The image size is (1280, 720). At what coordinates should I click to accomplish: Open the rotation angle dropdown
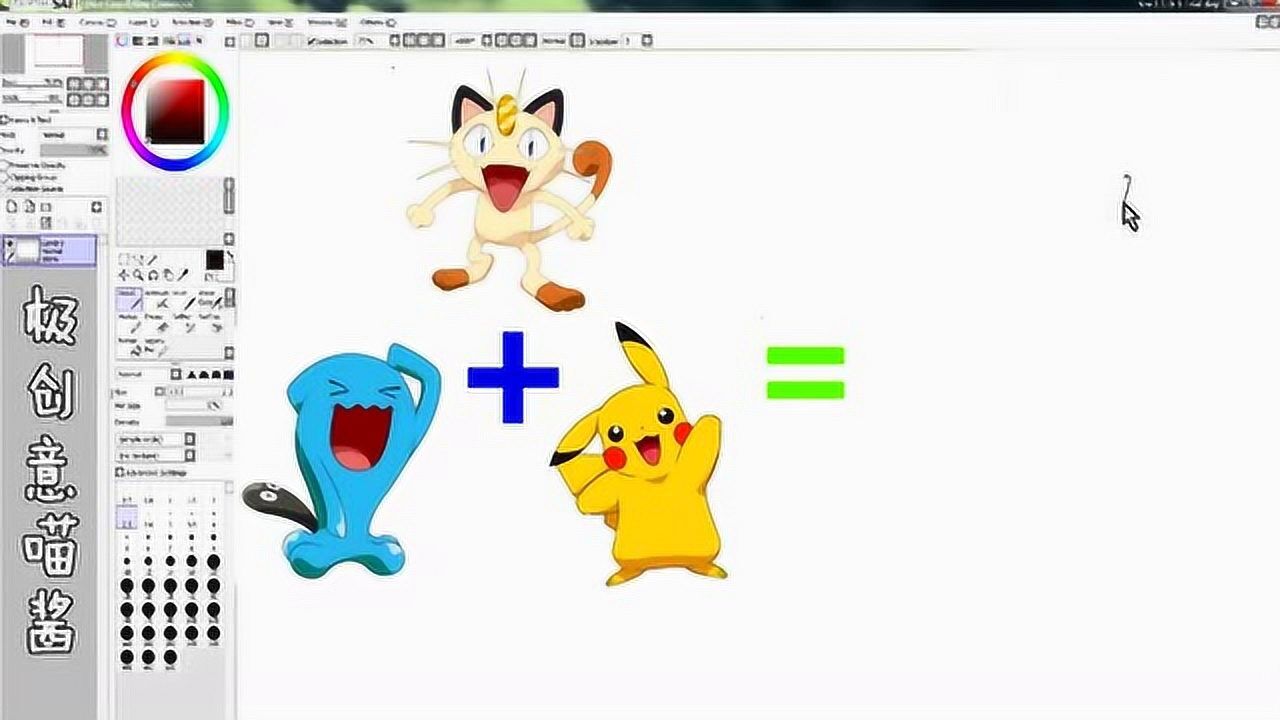pyautogui.click(x=485, y=41)
